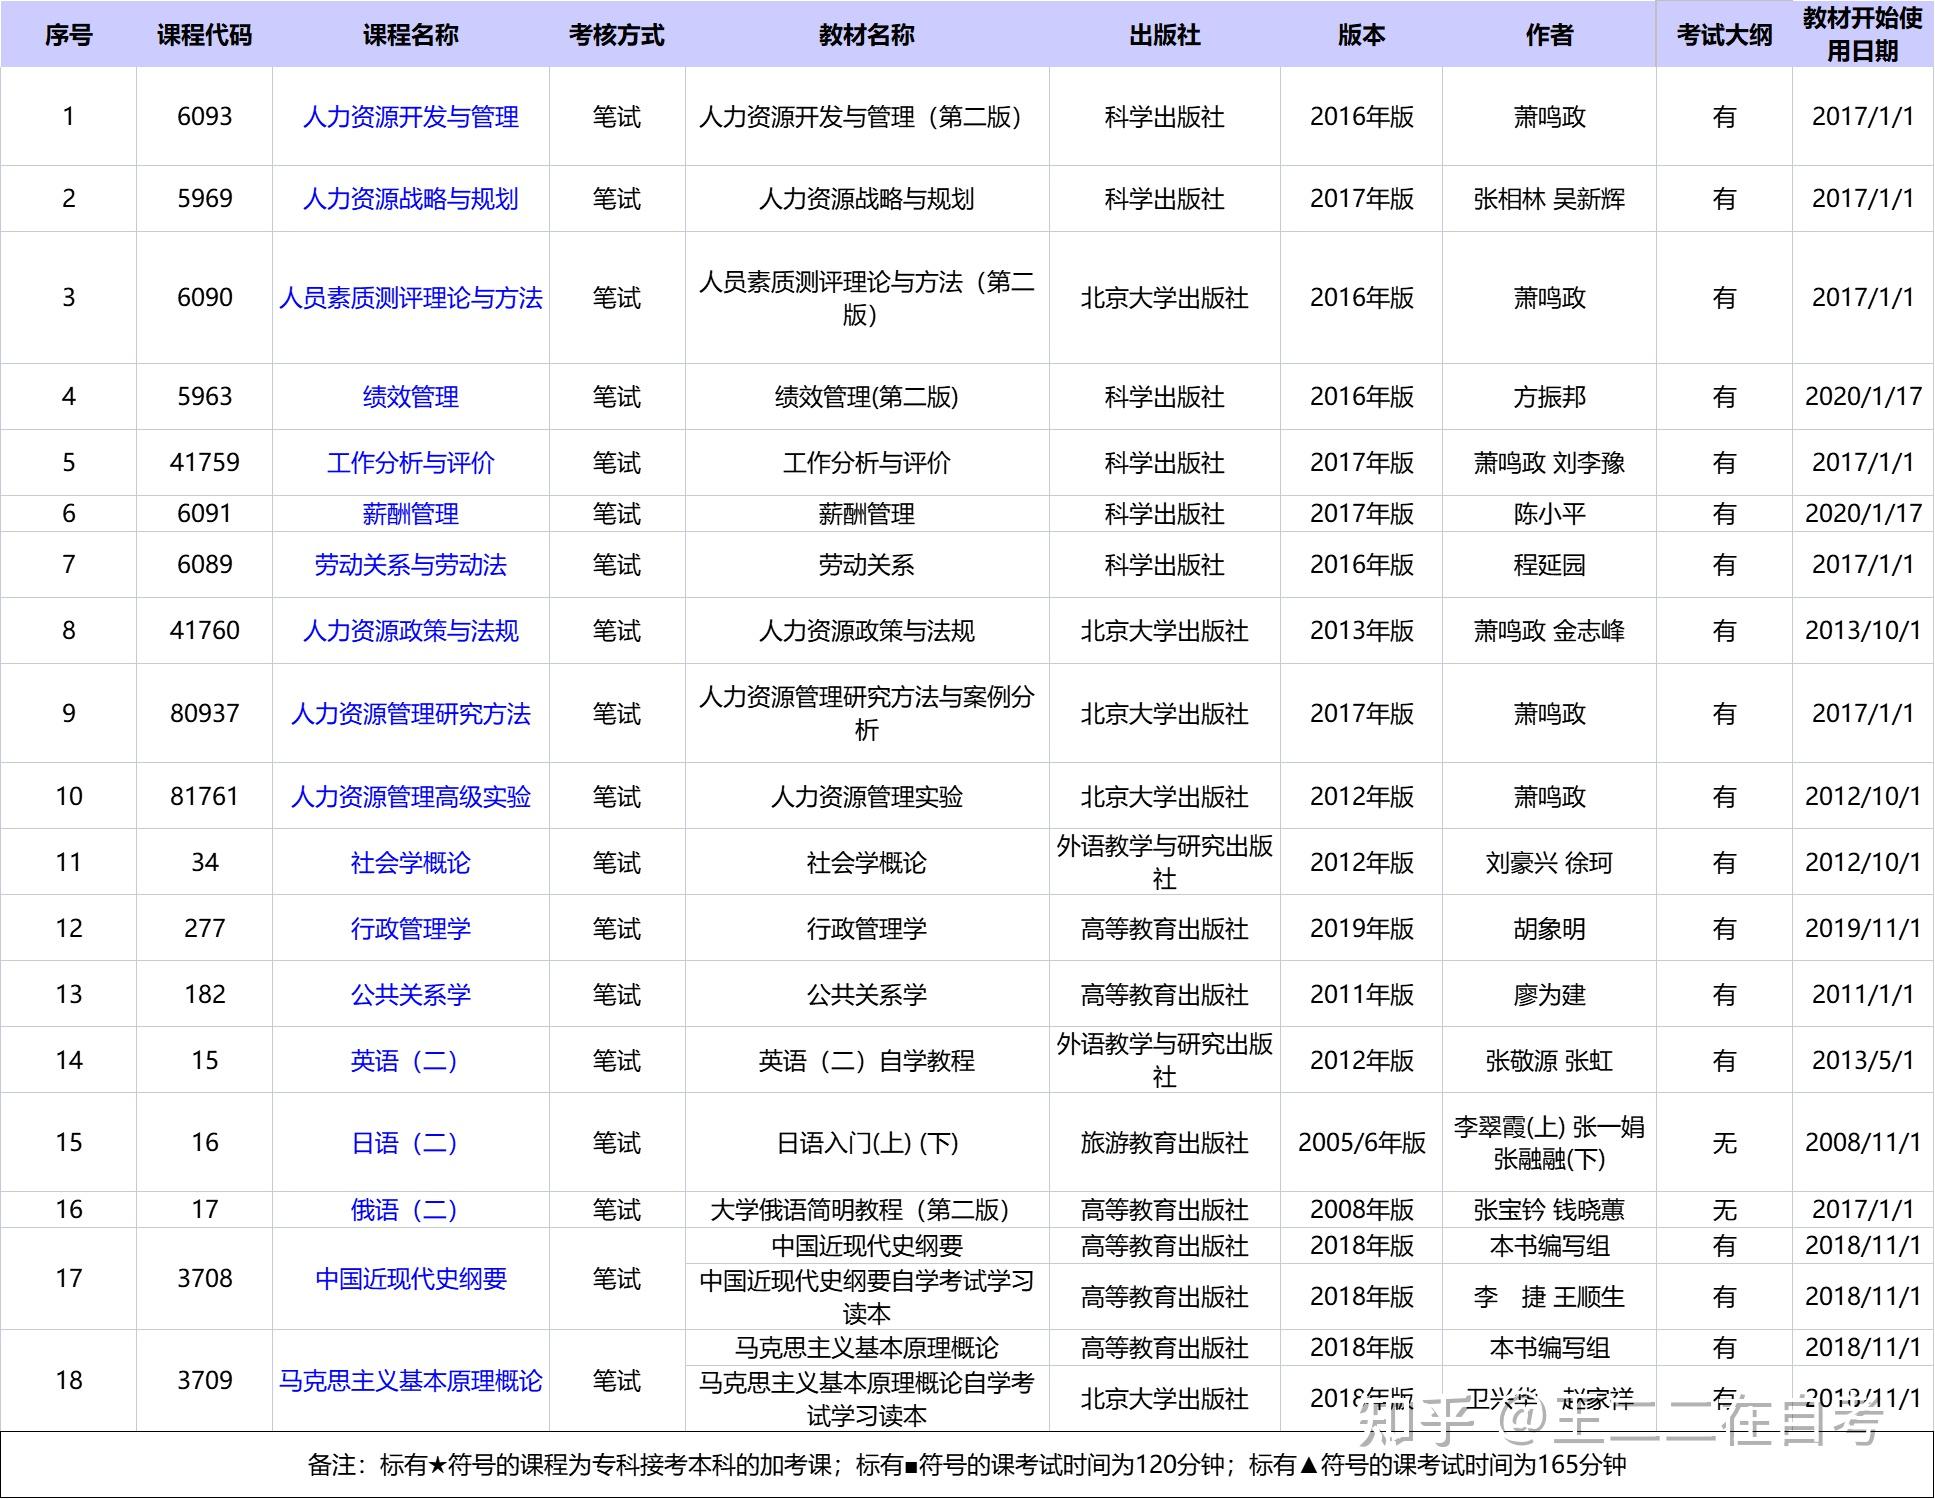Select version cell 2011年版
This screenshot has width=1935, height=1499.
[1361, 995]
